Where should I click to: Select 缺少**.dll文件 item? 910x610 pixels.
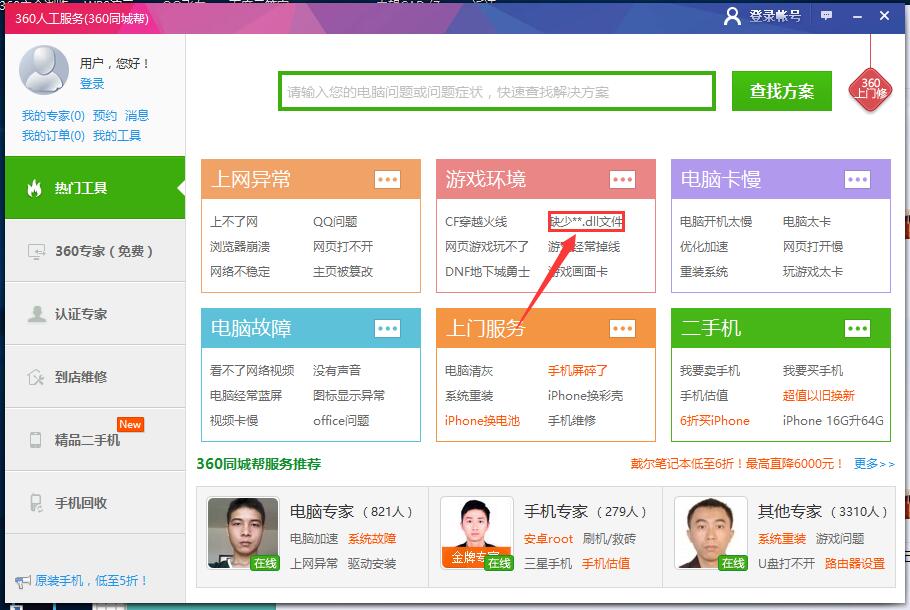(x=586, y=222)
